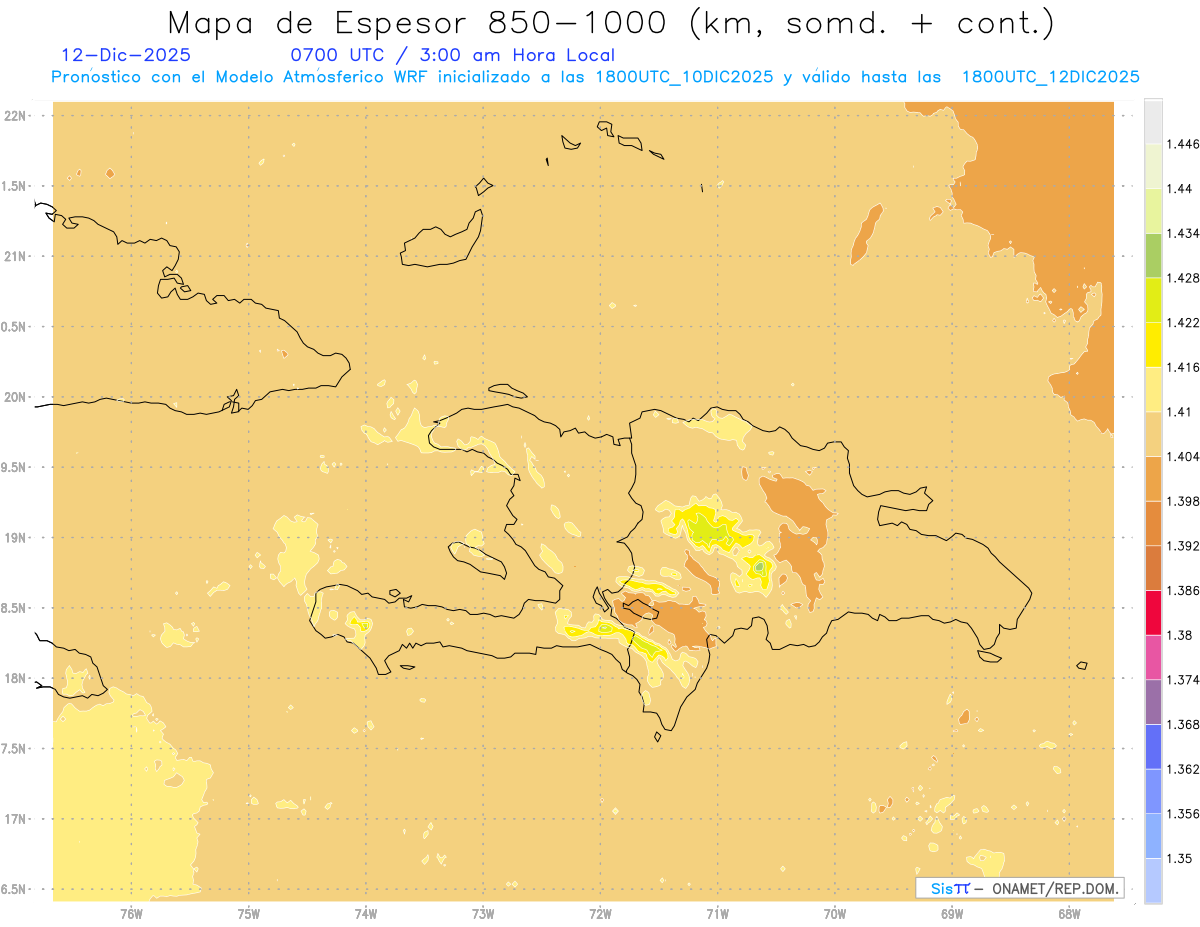Click the legend value "1.416"
This screenshot has width=1200, height=927.
(x=1183, y=367)
